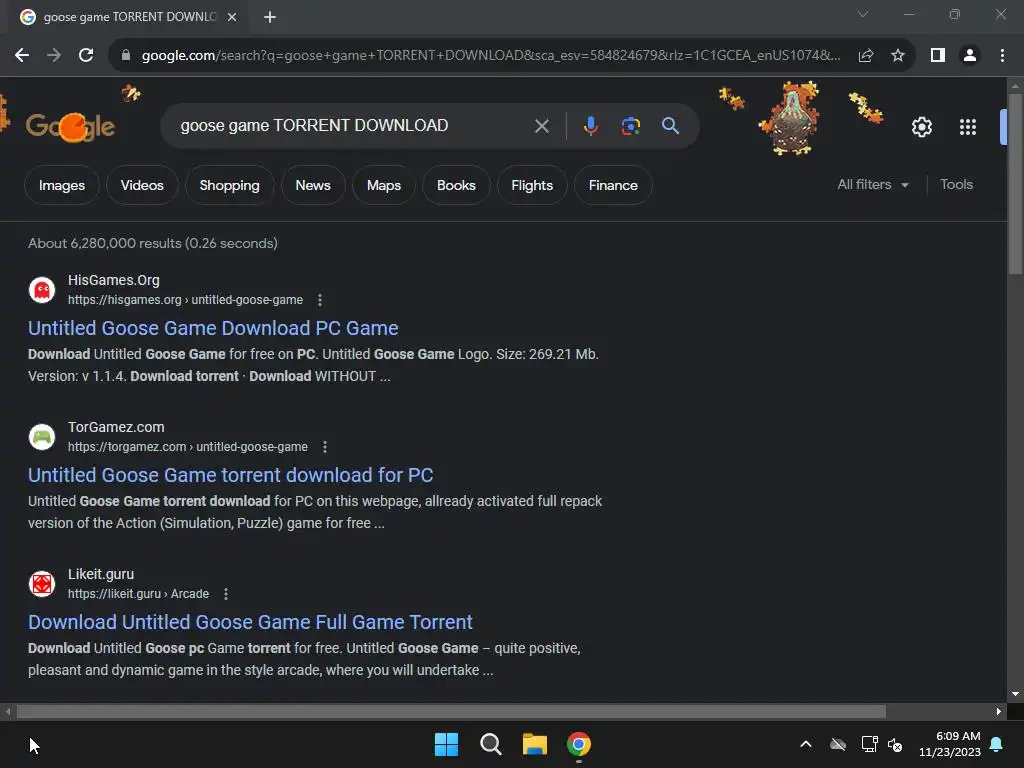
Task: Click the Chrome address bar URL
Action: pyautogui.click(x=490, y=56)
